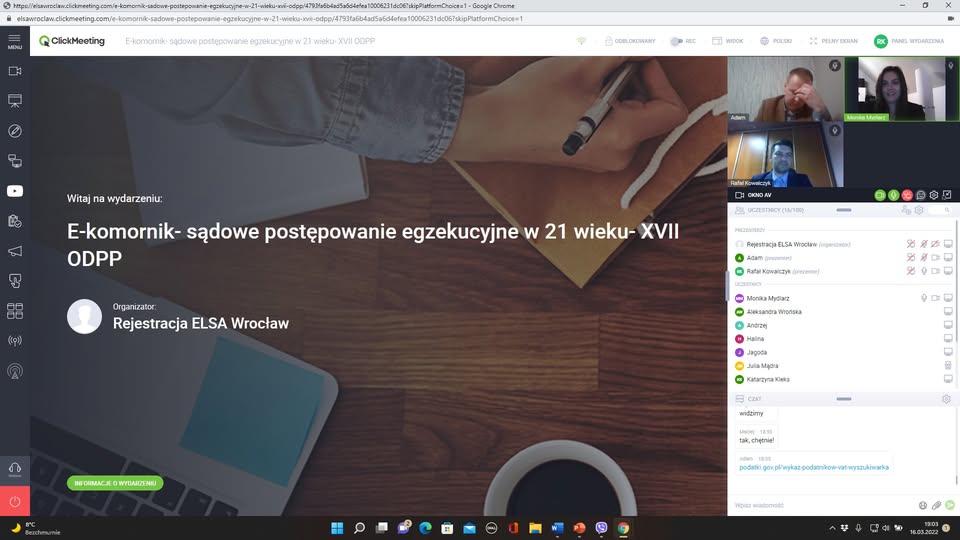Image resolution: width=960 pixels, height=540 pixels.
Task: Open participants settings gear icon
Action: 919,210
